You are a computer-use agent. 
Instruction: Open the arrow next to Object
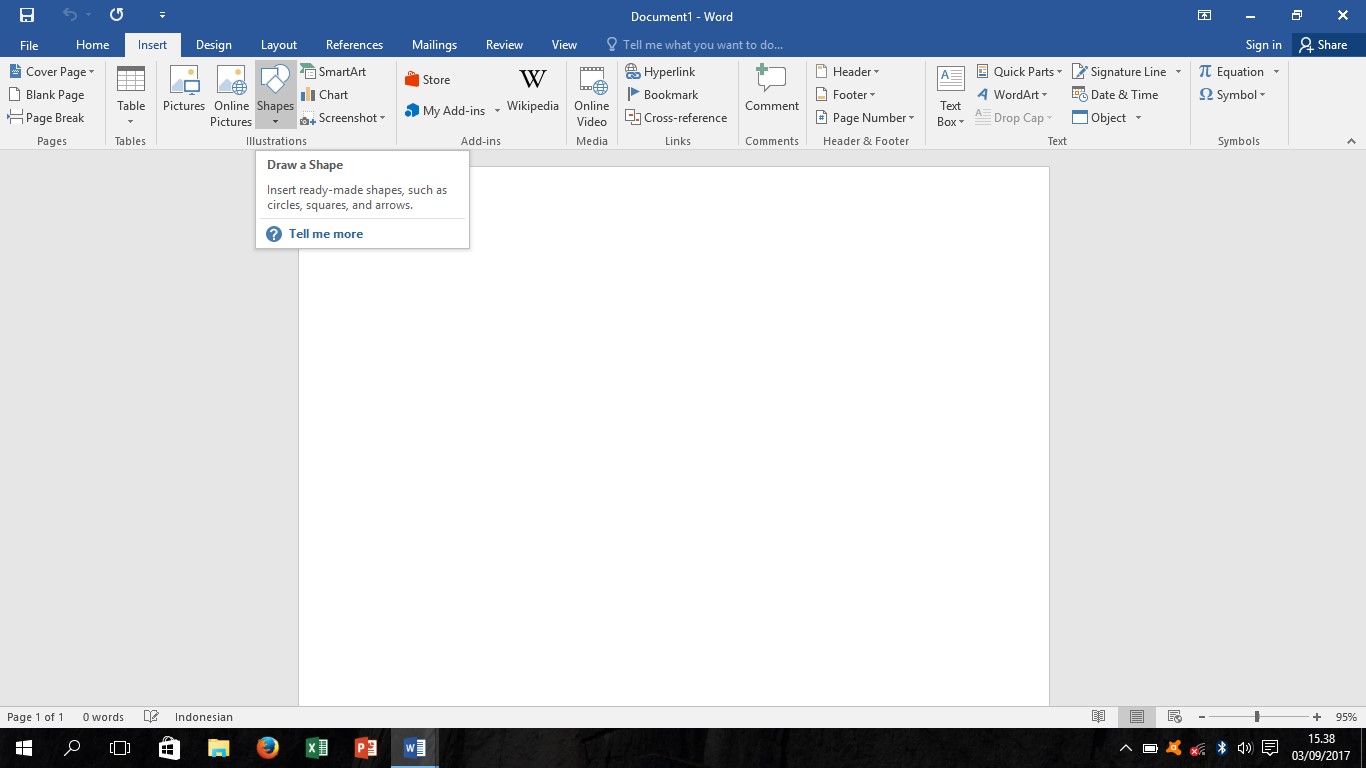point(1138,118)
